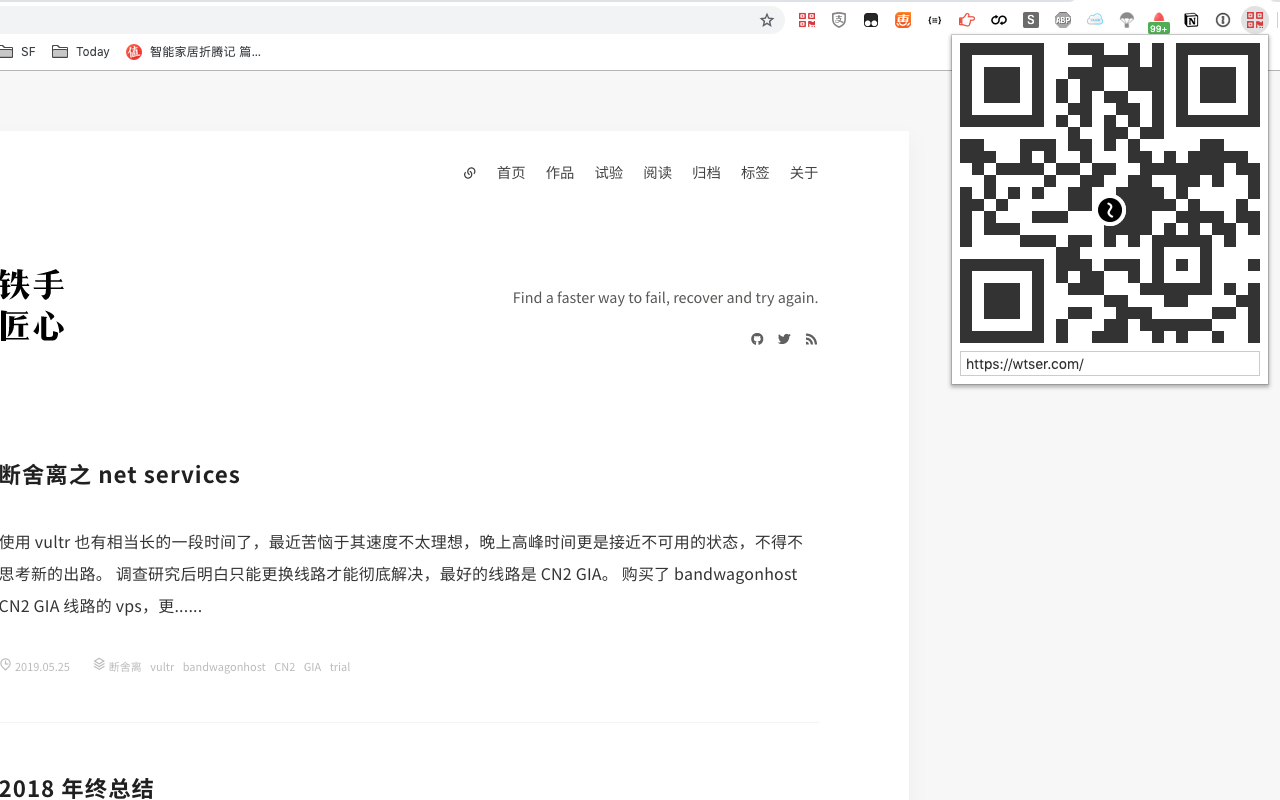Open the red bell extension with 99+ badge
Image resolution: width=1280 pixels, height=800 pixels.
click(x=1159, y=22)
